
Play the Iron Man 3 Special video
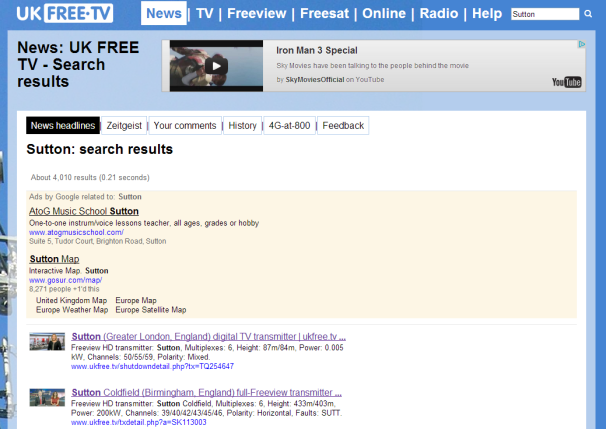coord(216,66)
